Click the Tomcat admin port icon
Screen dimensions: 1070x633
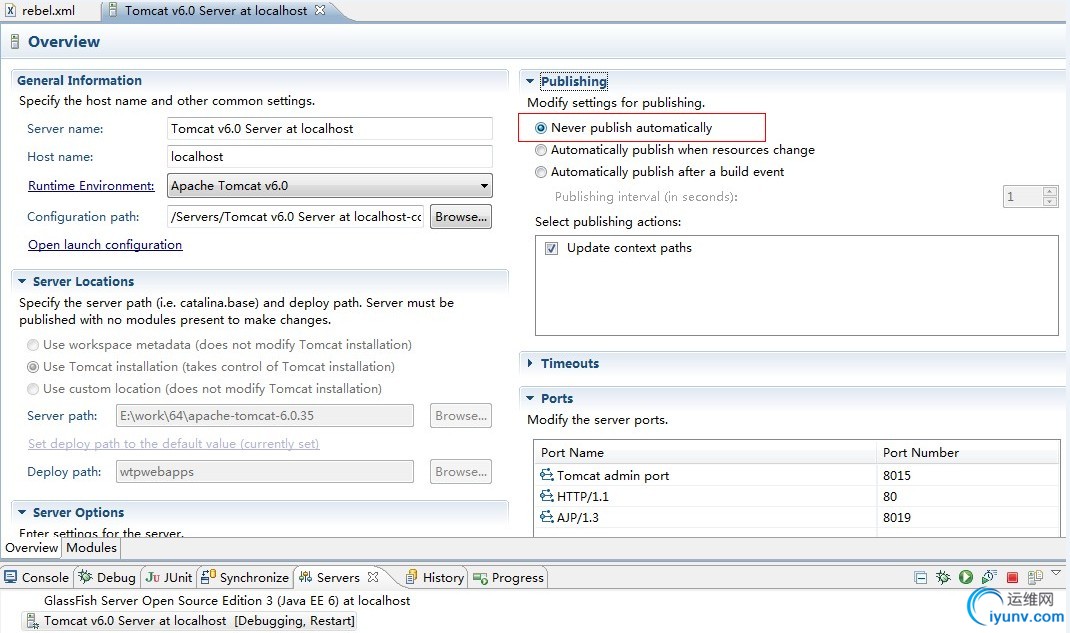(547, 475)
